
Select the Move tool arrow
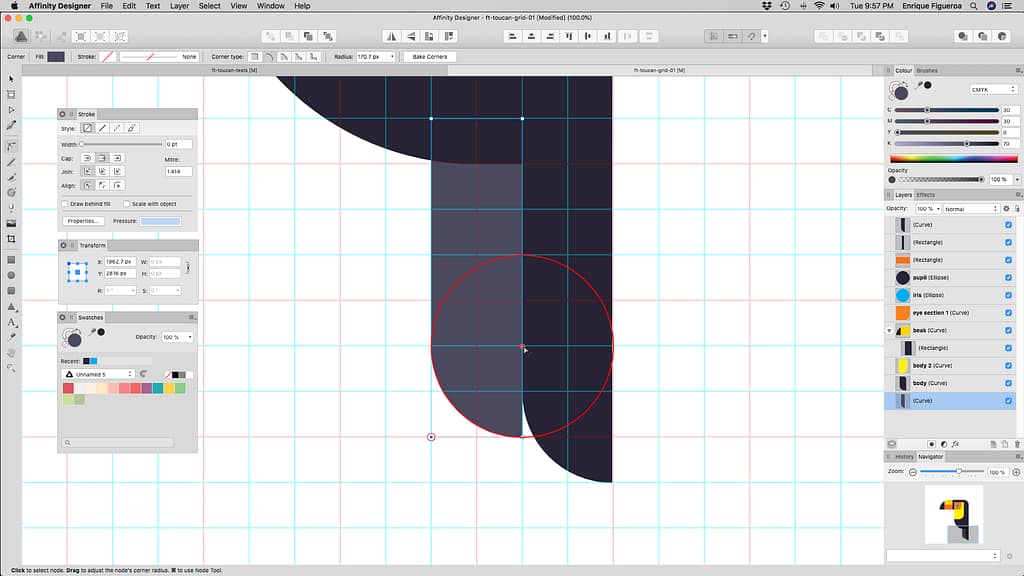[x=11, y=78]
